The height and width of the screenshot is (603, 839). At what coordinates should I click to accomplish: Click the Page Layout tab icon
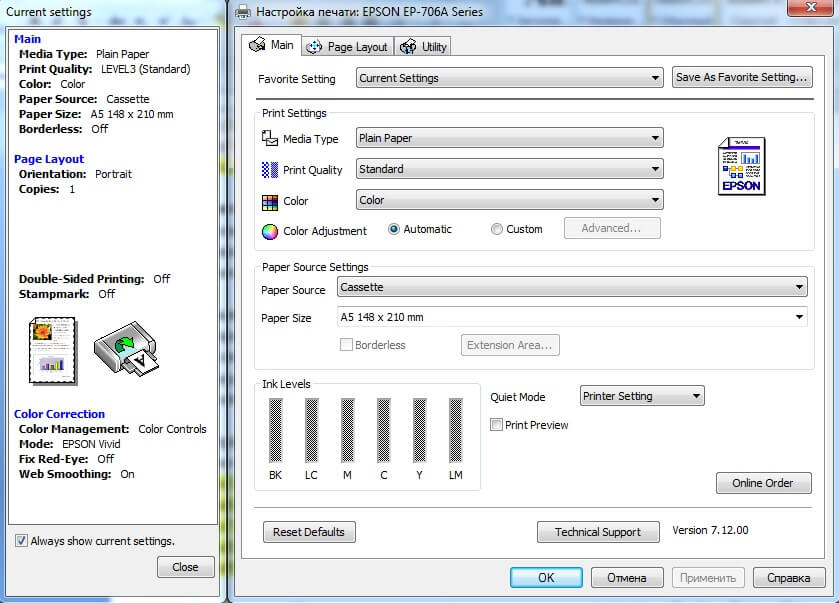(314, 47)
